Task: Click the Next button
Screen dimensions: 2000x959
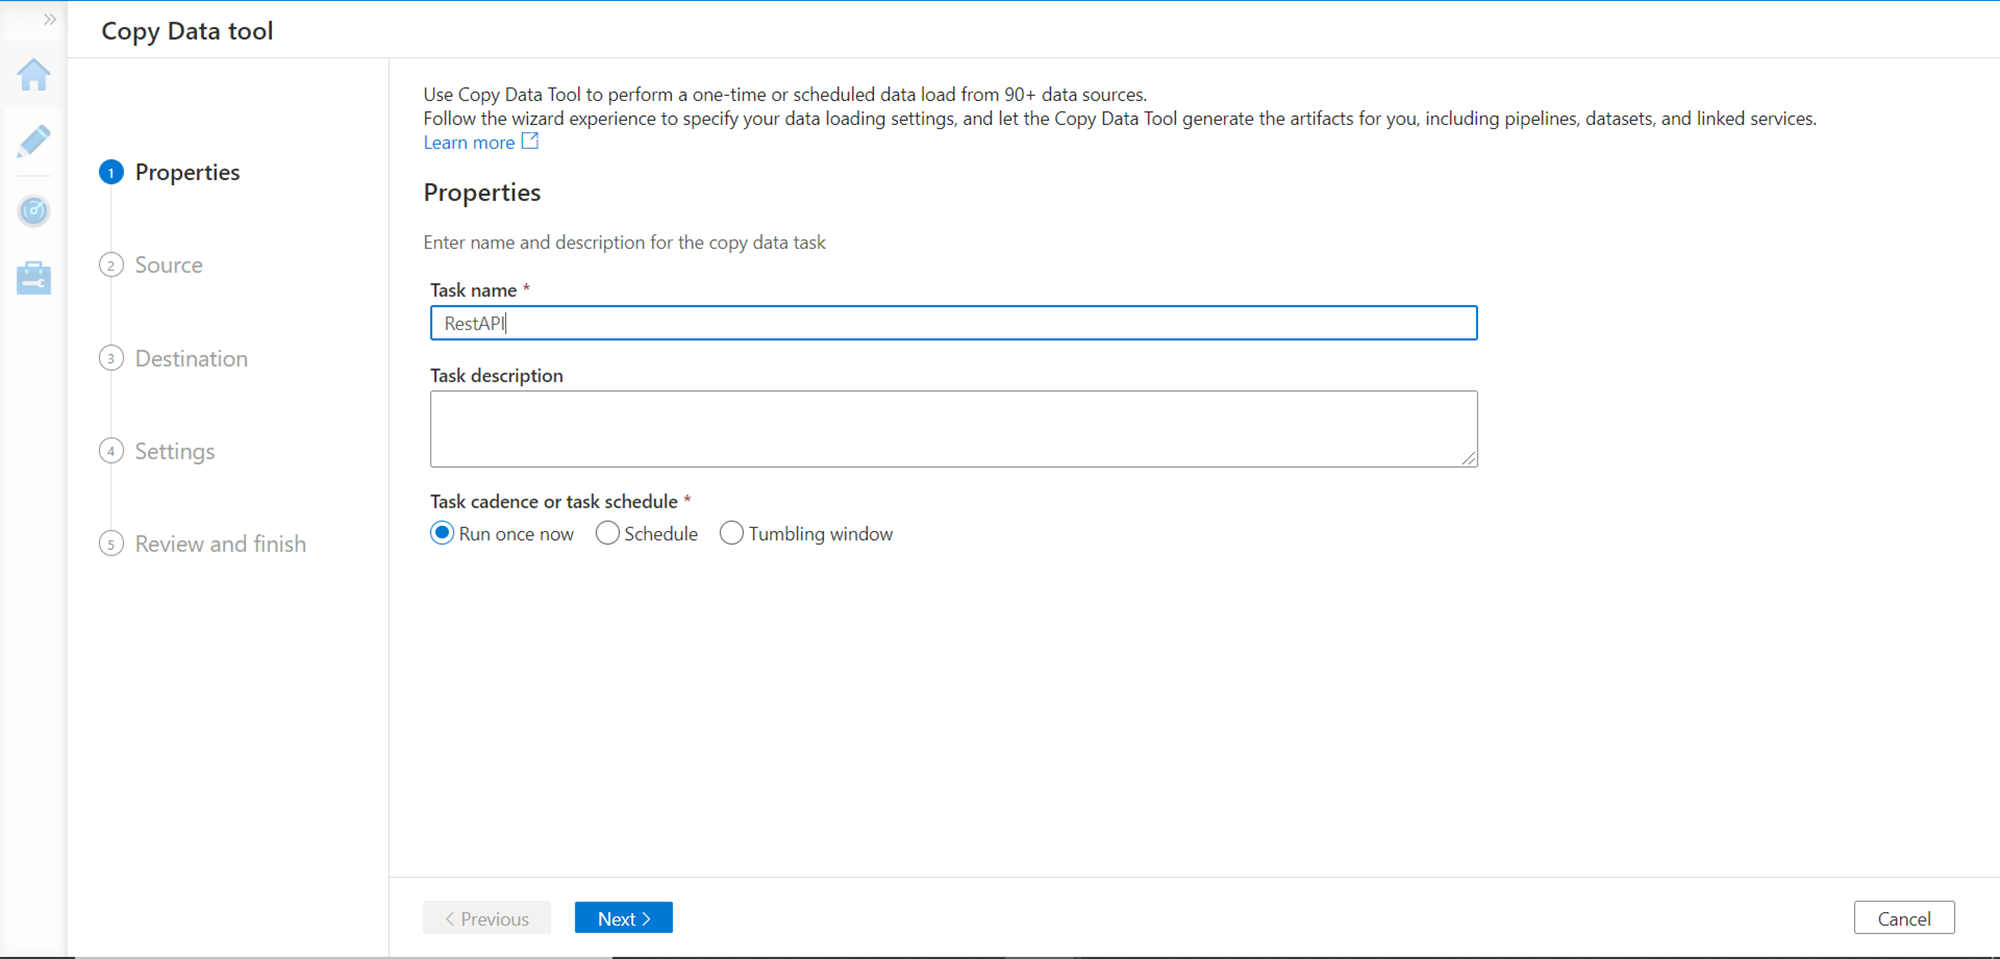Action: coord(623,918)
